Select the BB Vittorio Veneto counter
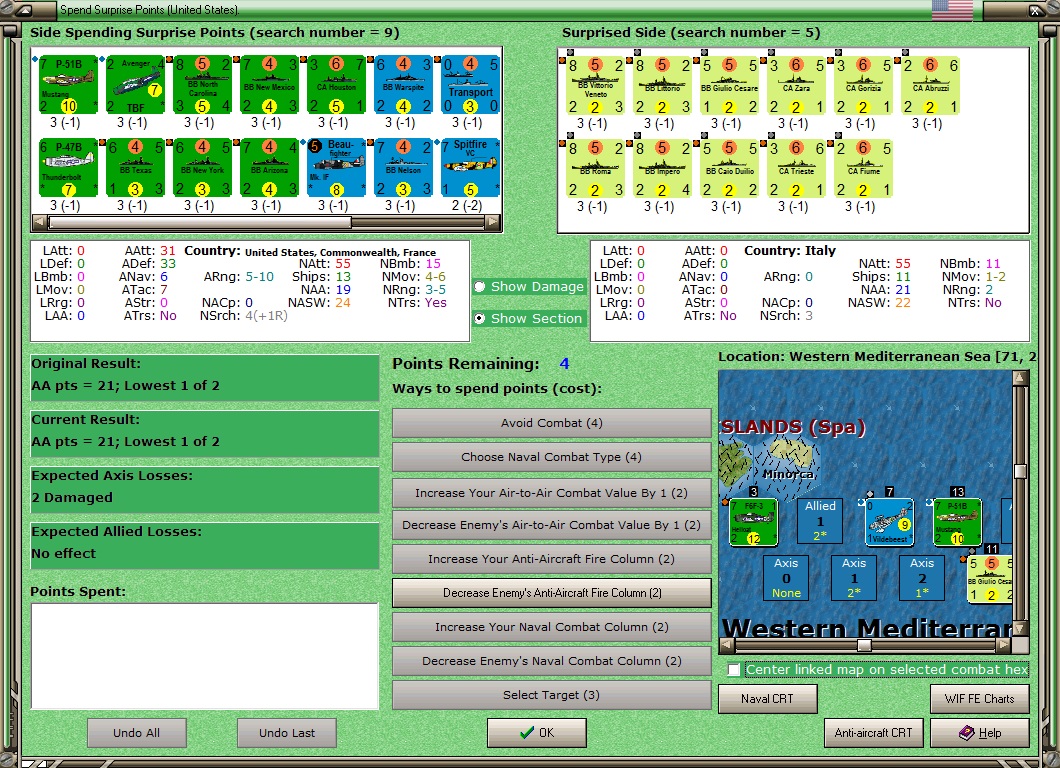This screenshot has width=1060, height=768. pos(595,86)
